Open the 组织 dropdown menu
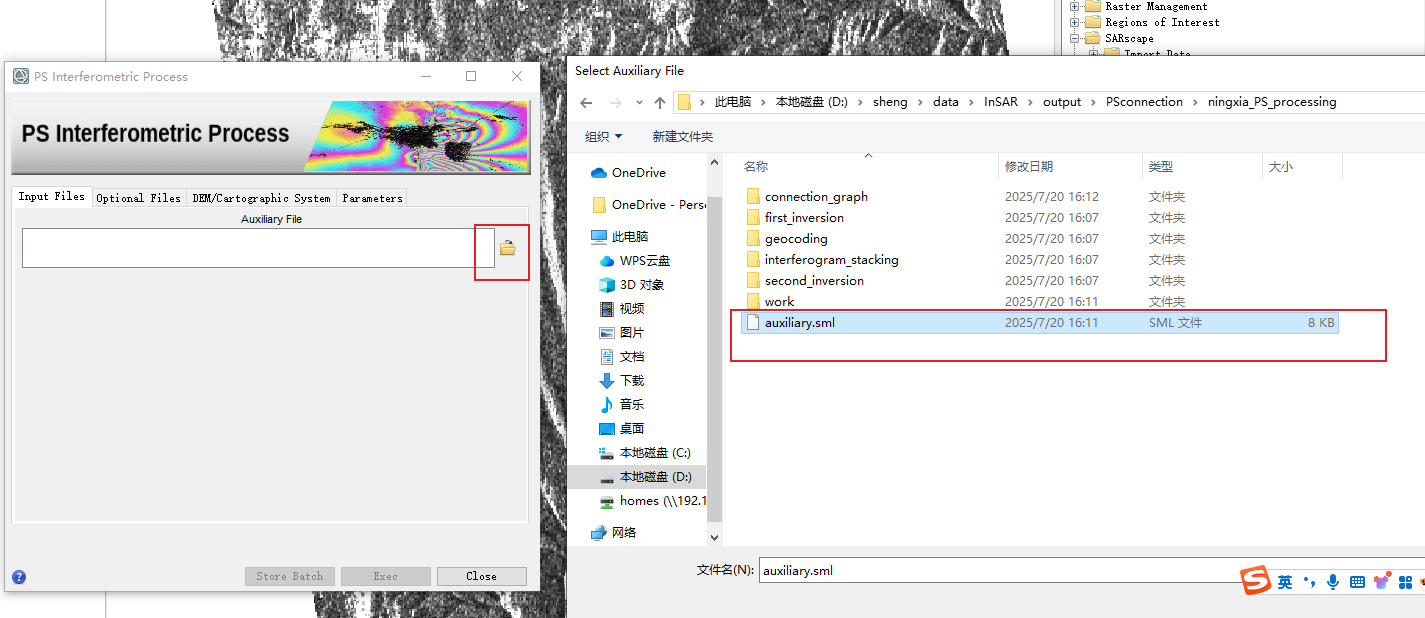 coord(598,135)
